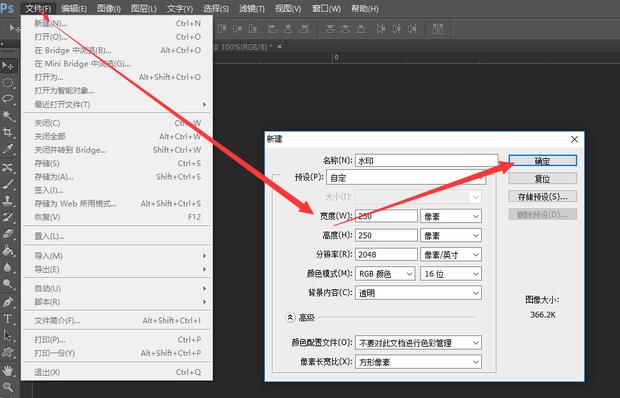Select the Pen tool
Image resolution: width=620 pixels, height=398 pixels.
pos(8,302)
